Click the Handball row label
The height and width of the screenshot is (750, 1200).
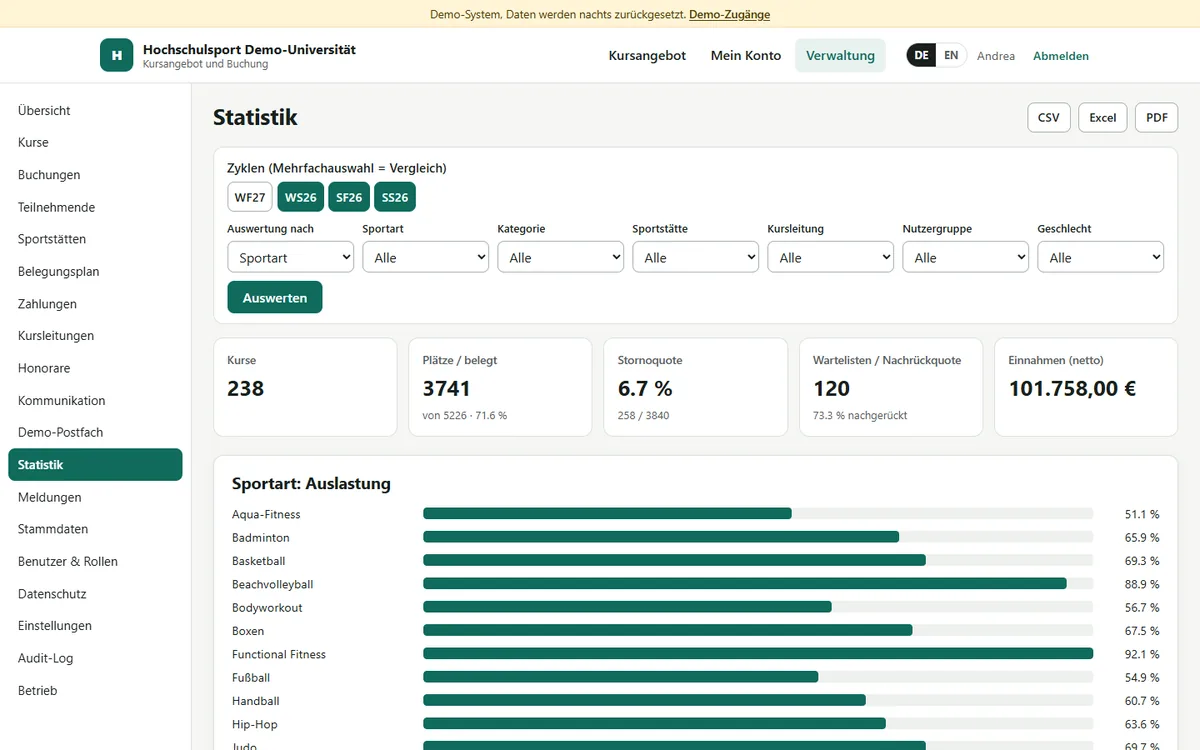pyautogui.click(x=256, y=701)
